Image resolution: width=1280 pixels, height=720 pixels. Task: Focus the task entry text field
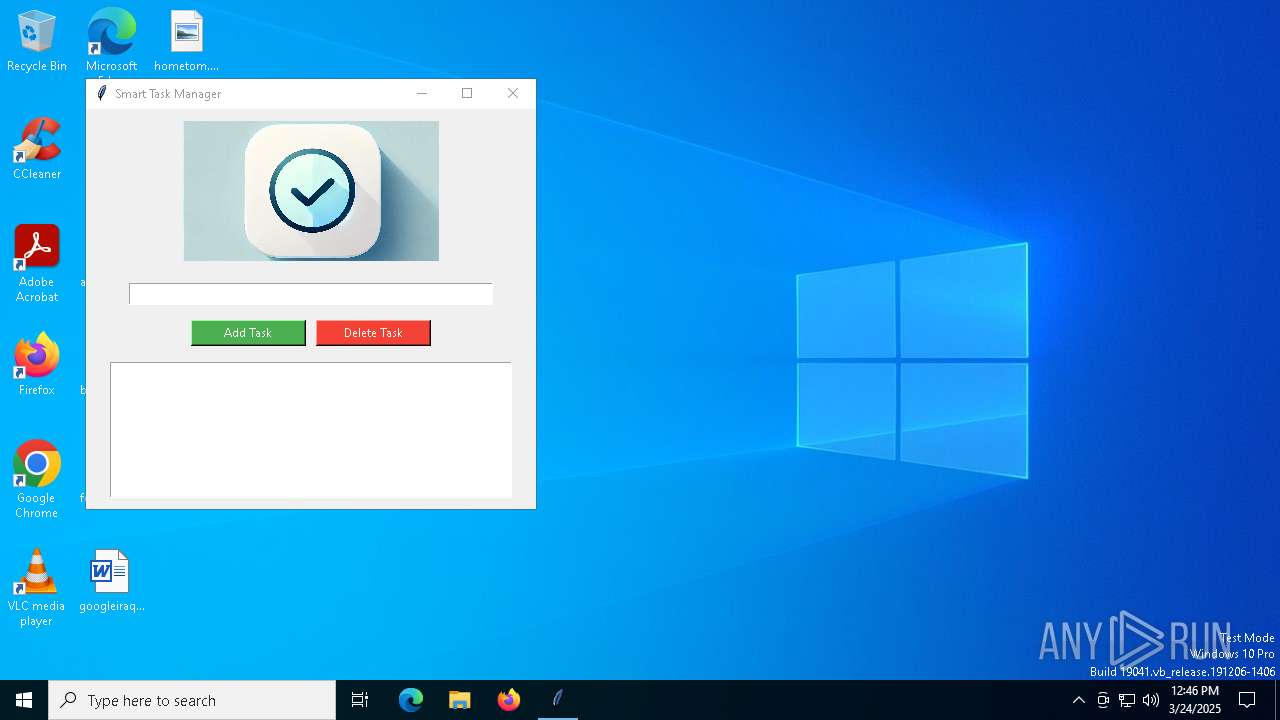click(x=311, y=294)
